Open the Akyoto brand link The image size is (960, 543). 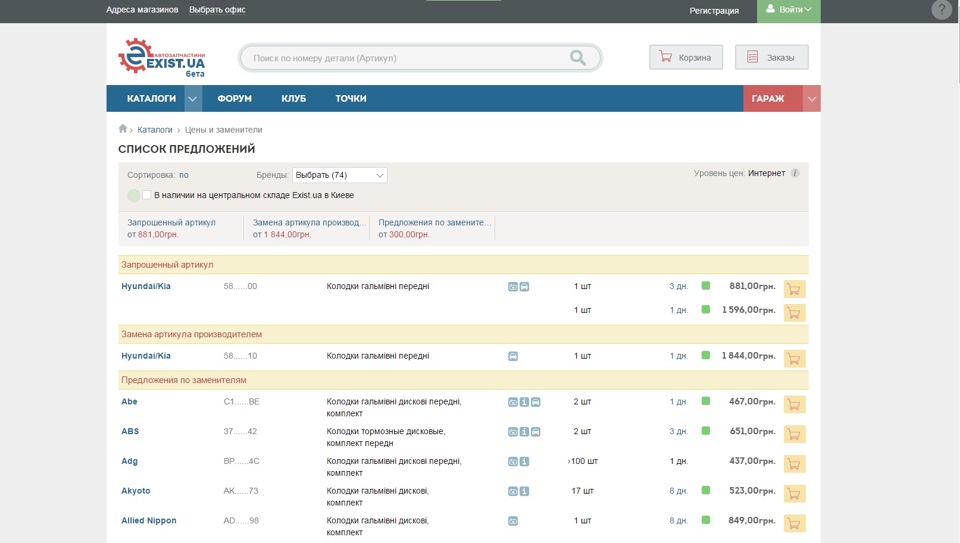(135, 491)
